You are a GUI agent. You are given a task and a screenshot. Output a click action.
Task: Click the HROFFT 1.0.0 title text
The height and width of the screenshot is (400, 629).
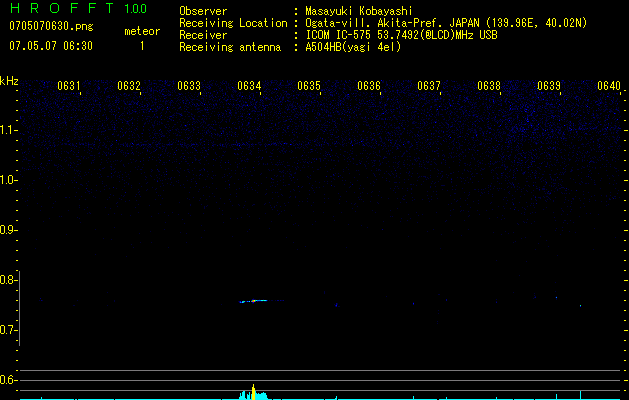coord(78,8)
